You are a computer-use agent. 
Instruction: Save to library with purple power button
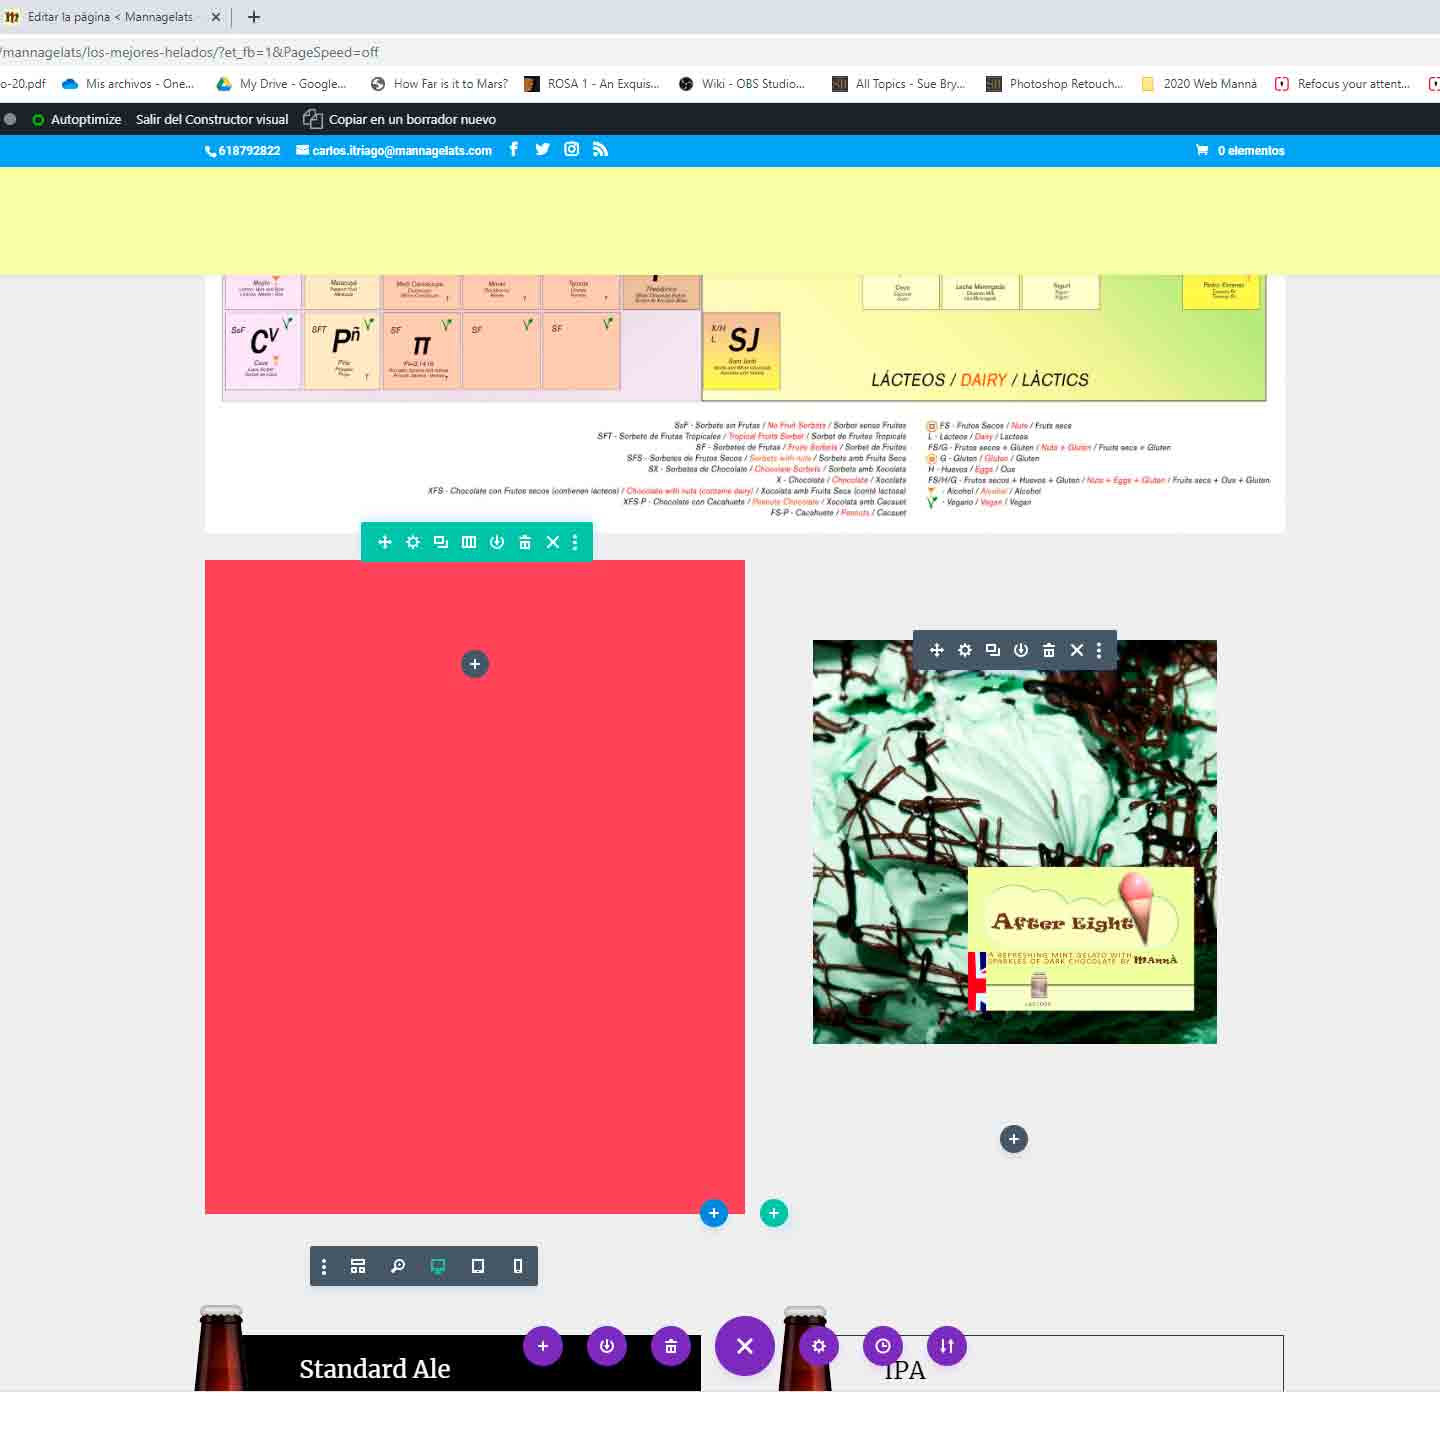pos(607,1346)
